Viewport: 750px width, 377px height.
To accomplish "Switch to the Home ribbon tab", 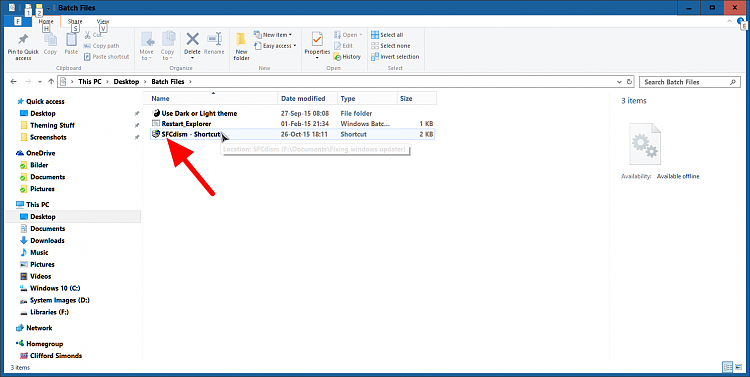I will (46, 21).
